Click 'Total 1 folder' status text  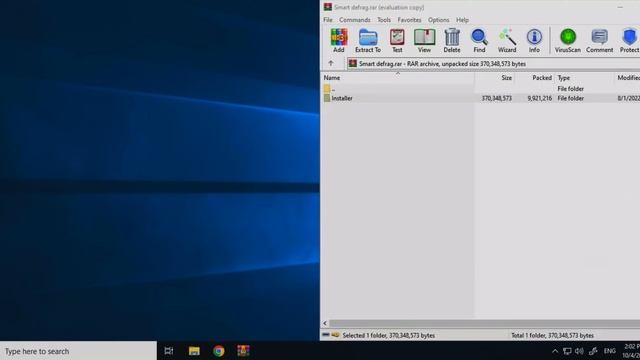(x=552, y=336)
